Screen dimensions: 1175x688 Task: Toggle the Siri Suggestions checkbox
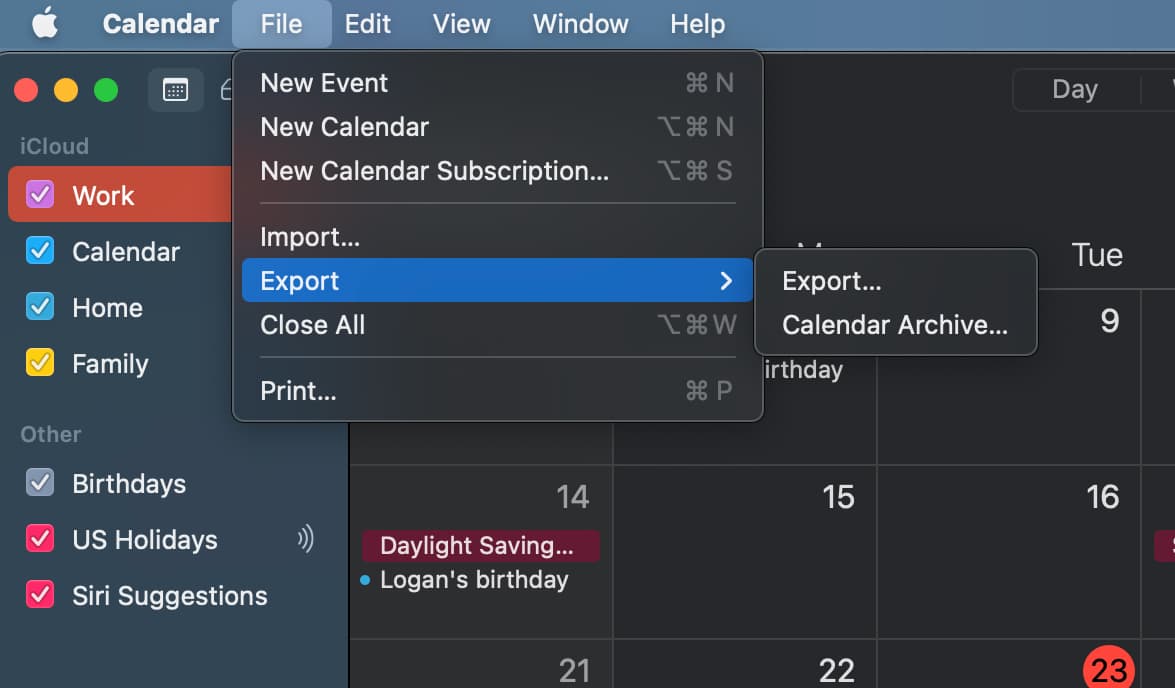(40, 595)
